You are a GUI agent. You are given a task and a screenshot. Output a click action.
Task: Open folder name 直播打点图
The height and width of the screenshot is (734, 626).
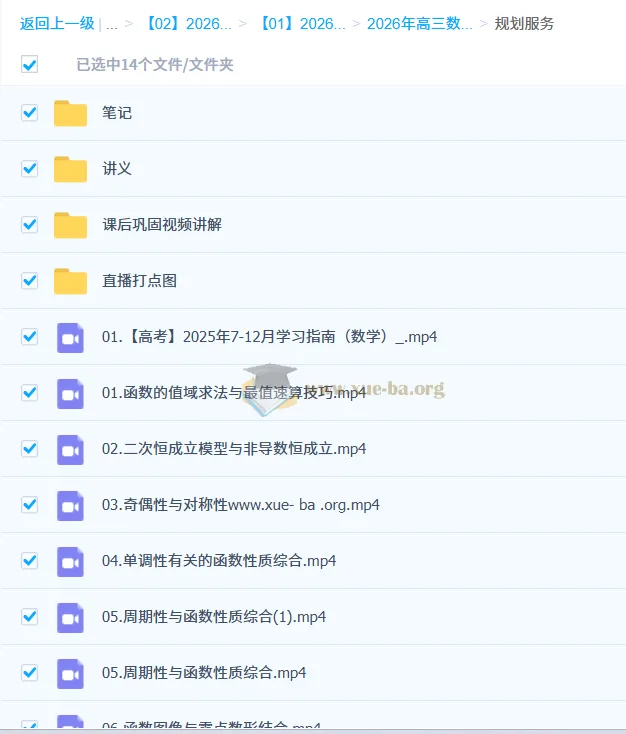[x=140, y=281]
